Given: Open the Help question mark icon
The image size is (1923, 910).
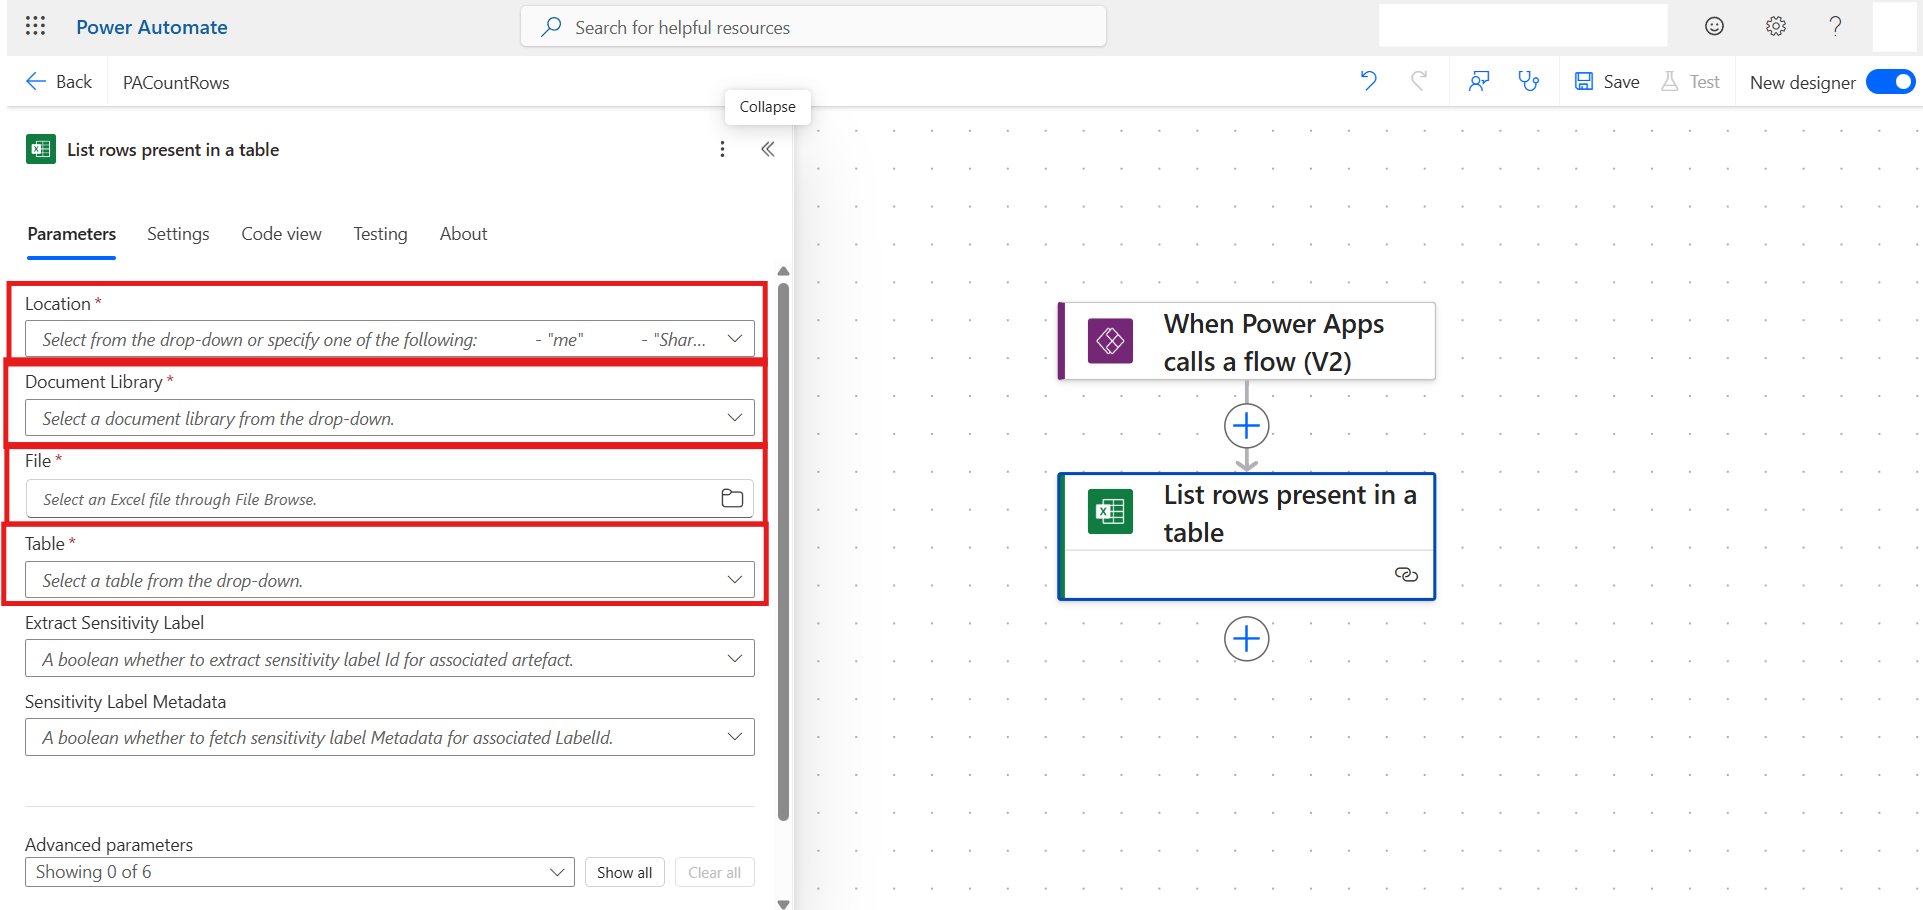Looking at the screenshot, I should click(x=1835, y=26).
